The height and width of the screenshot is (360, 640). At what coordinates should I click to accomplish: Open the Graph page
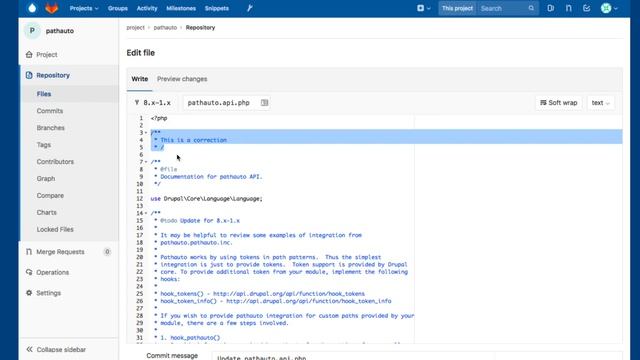[x=46, y=179]
